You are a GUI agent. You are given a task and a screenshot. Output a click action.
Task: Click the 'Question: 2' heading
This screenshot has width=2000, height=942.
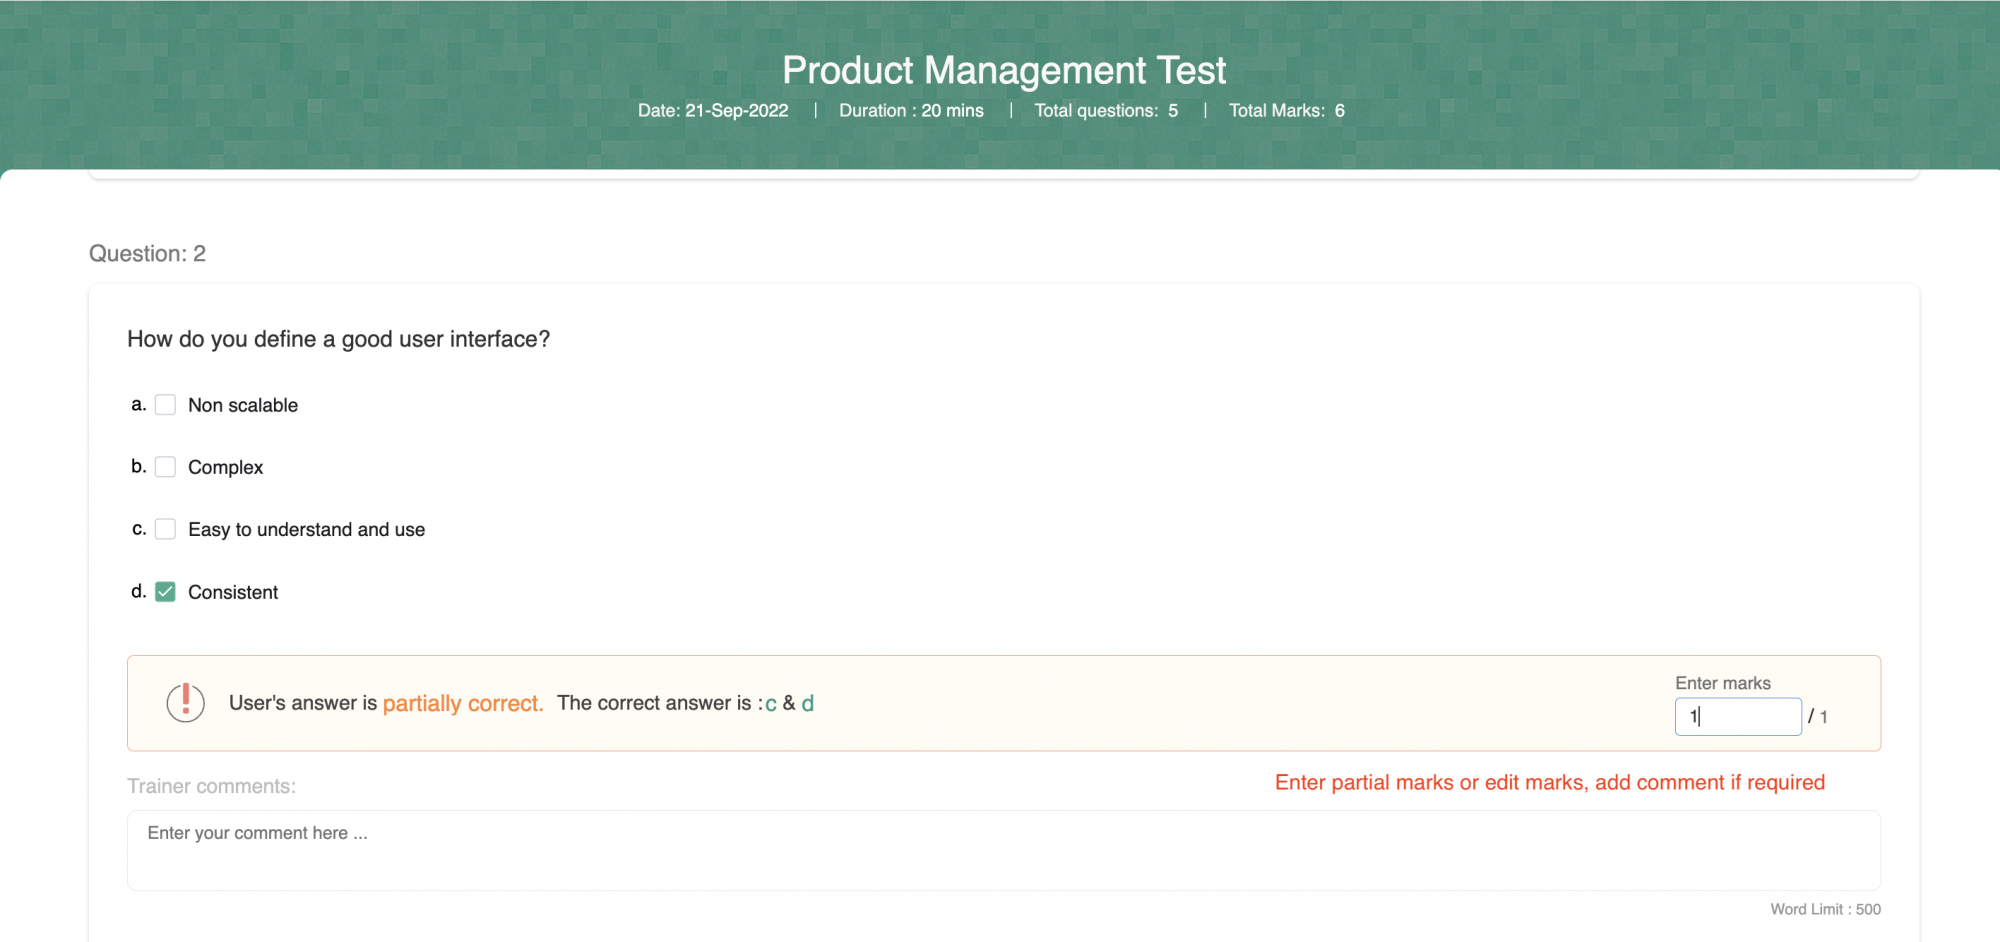147,254
